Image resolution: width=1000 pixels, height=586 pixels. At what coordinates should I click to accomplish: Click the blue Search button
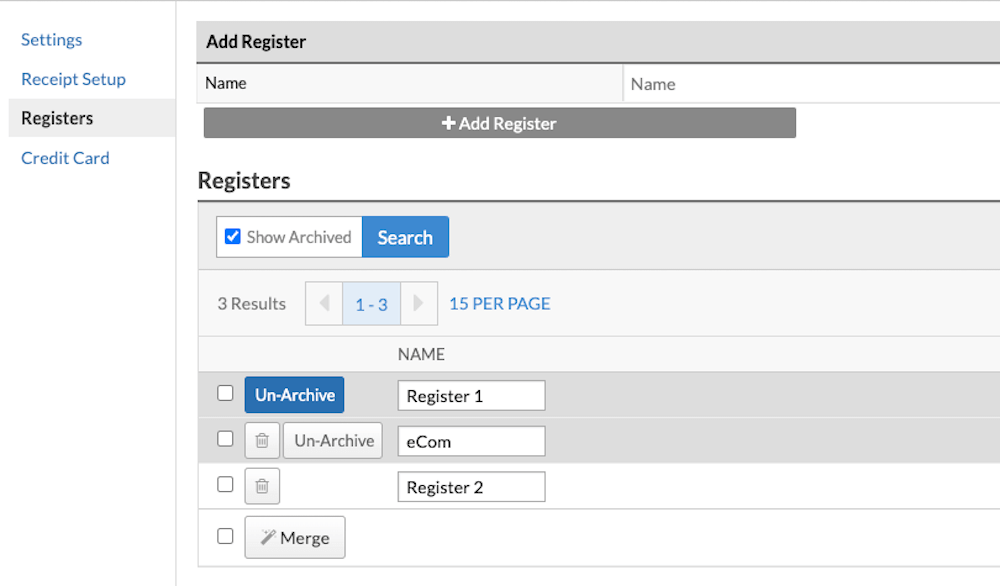[x=405, y=237]
